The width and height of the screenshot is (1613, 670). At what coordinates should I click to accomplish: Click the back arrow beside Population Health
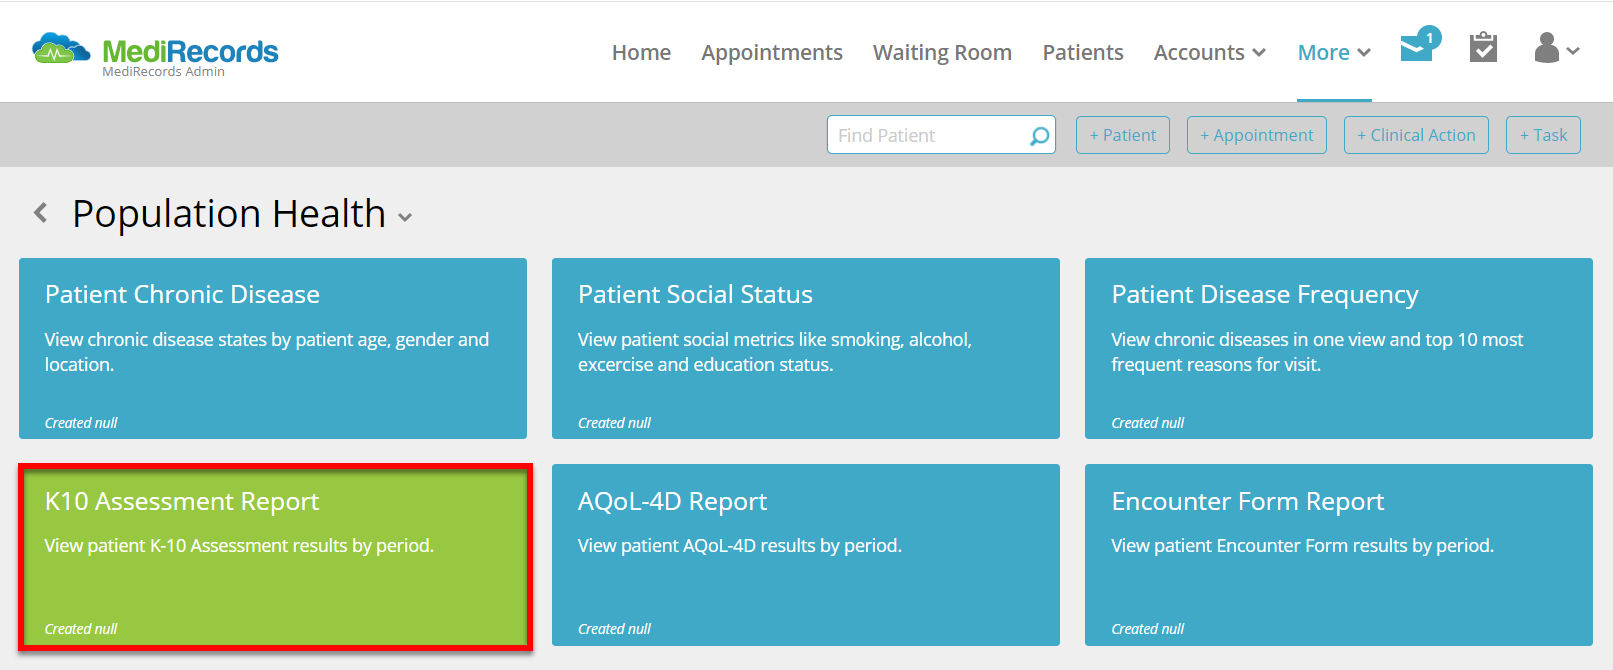[41, 213]
